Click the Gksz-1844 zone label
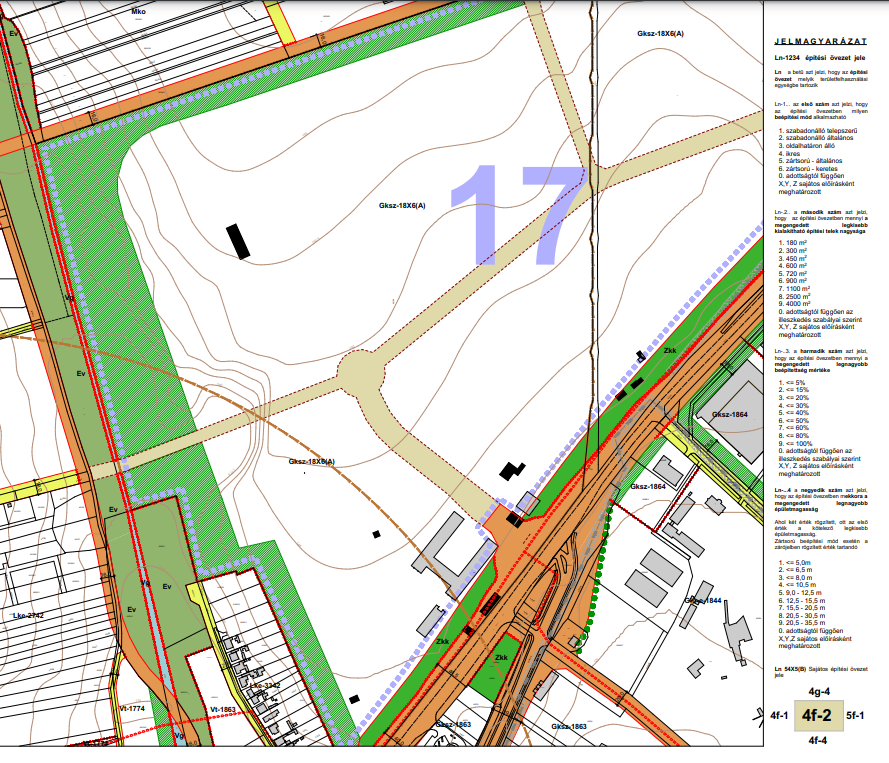Screen dimensions: 889x763 703,600
